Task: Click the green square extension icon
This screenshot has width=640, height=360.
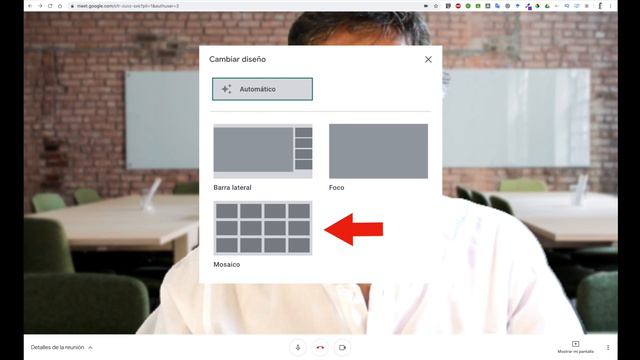Action: click(x=478, y=6)
